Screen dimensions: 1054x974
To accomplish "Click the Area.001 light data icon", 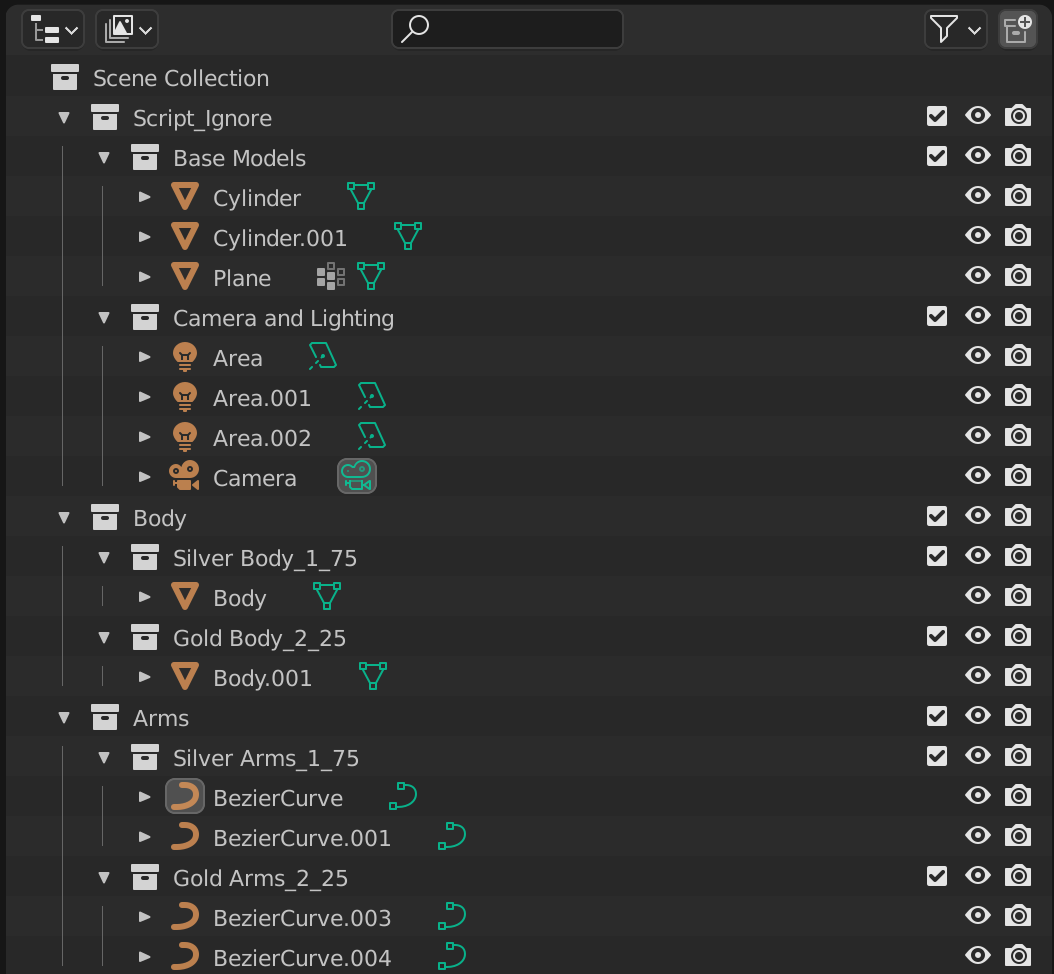I will tap(372, 396).
